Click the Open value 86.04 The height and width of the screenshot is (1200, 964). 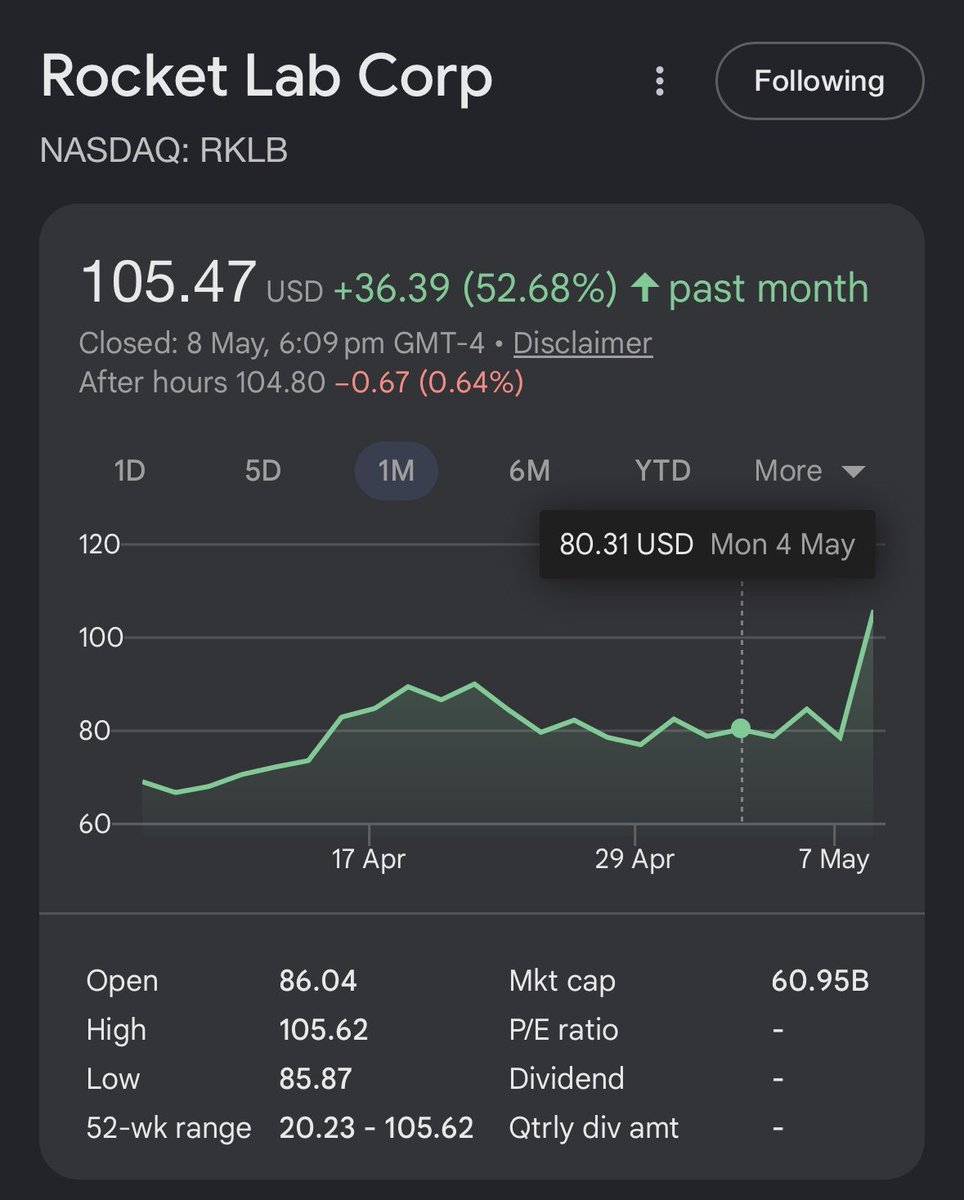pos(318,981)
